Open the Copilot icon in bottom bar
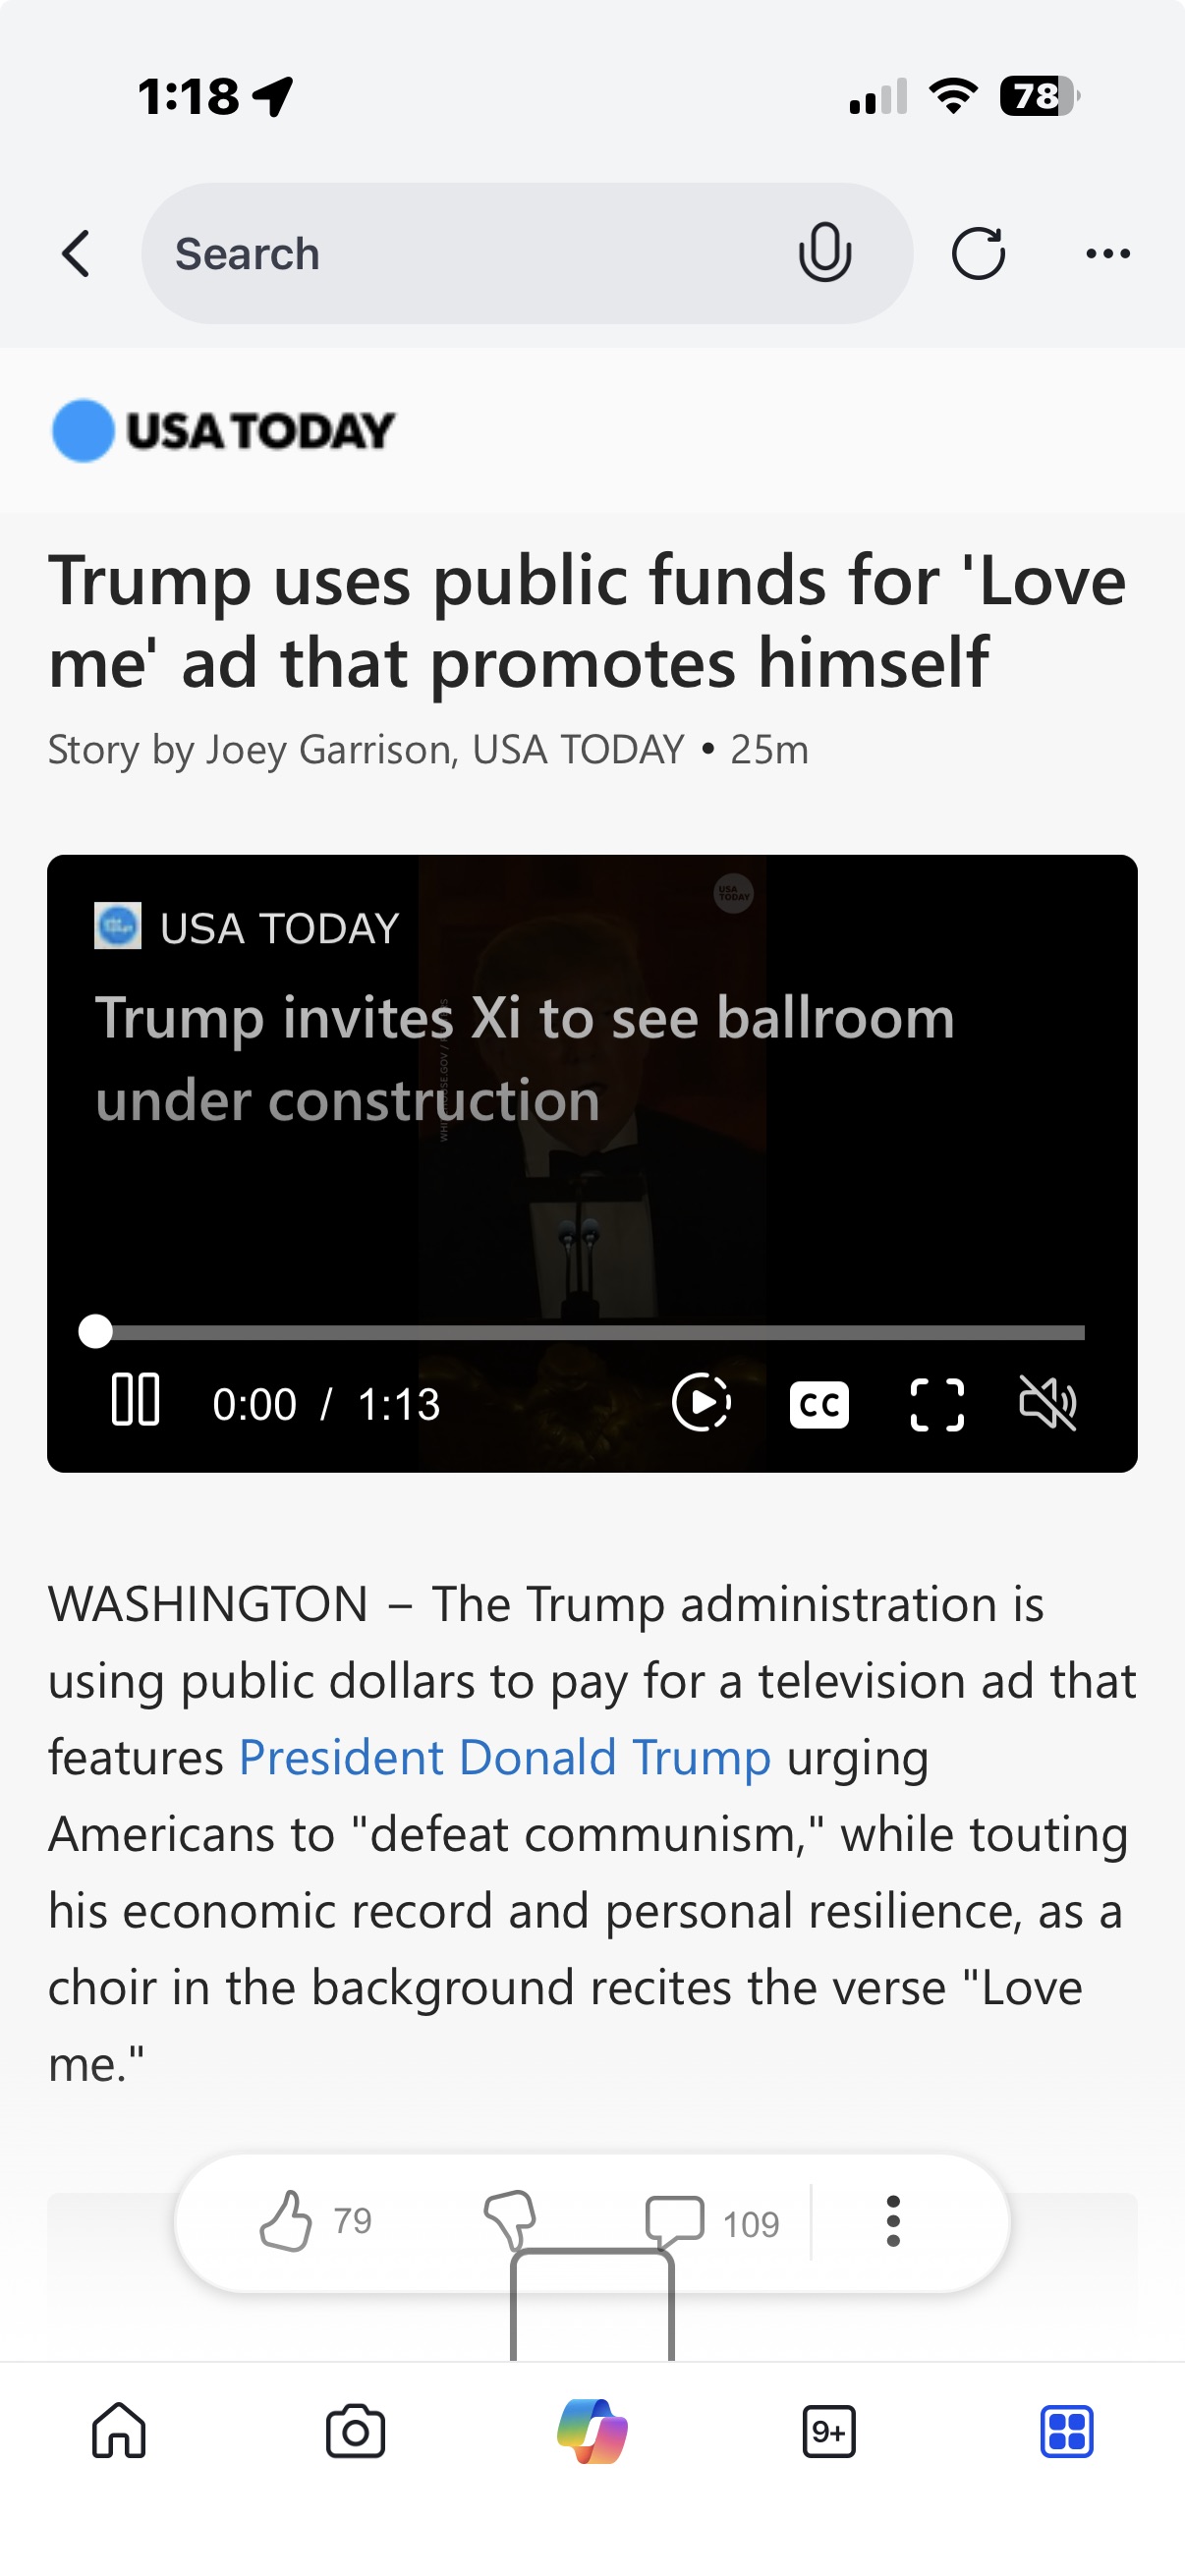The height and width of the screenshot is (2576, 1185). pyautogui.click(x=592, y=2431)
